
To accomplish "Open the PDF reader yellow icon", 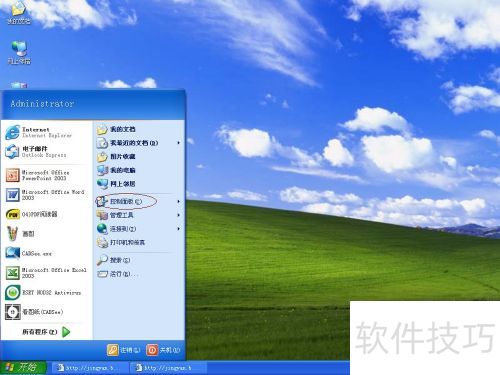I will [x=12, y=214].
